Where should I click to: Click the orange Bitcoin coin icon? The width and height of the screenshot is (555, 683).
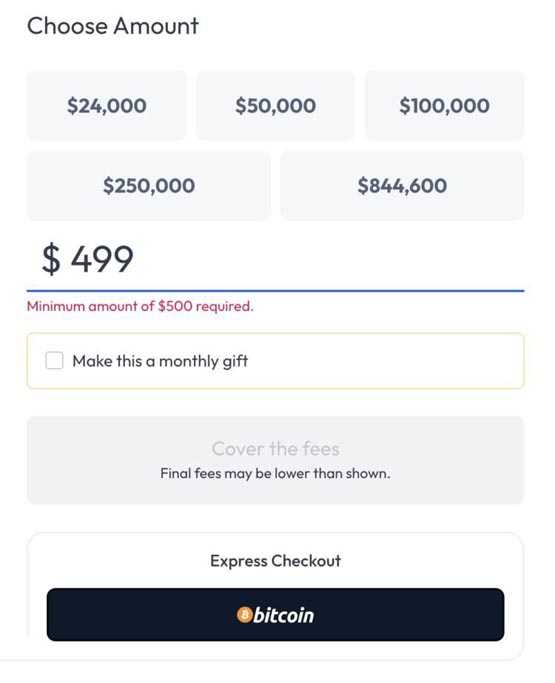click(x=244, y=615)
